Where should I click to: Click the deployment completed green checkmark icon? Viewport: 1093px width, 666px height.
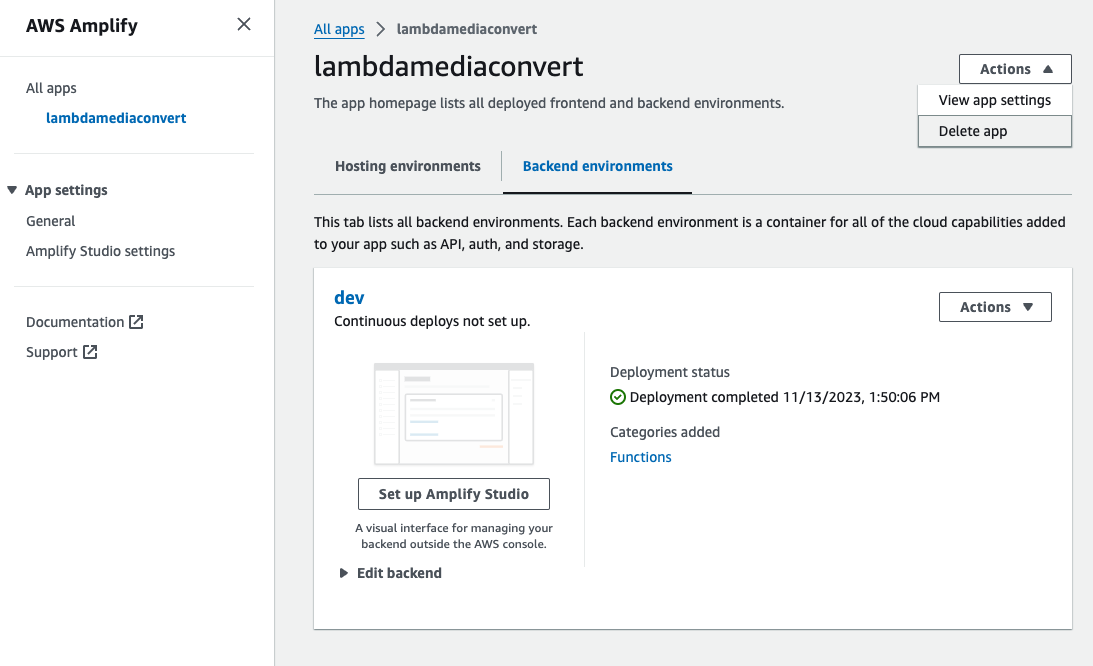click(618, 397)
